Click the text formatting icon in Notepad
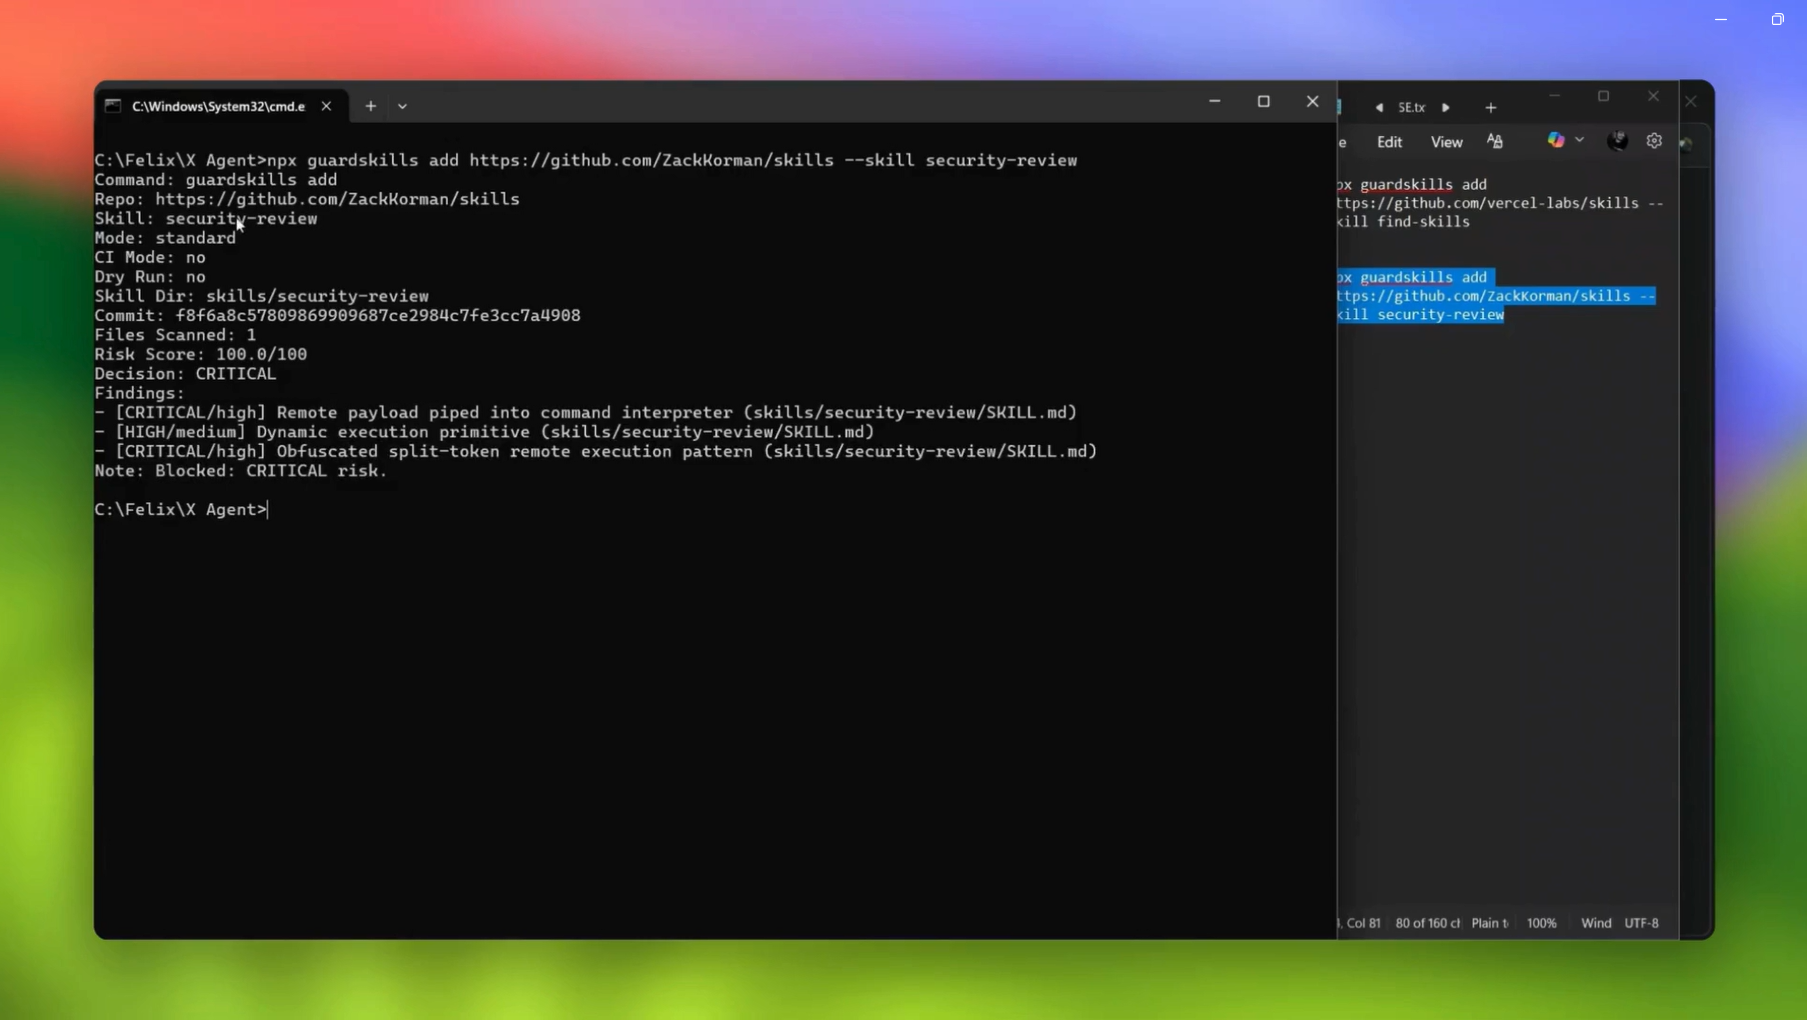Viewport: 1807px width, 1020px height. (x=1495, y=141)
